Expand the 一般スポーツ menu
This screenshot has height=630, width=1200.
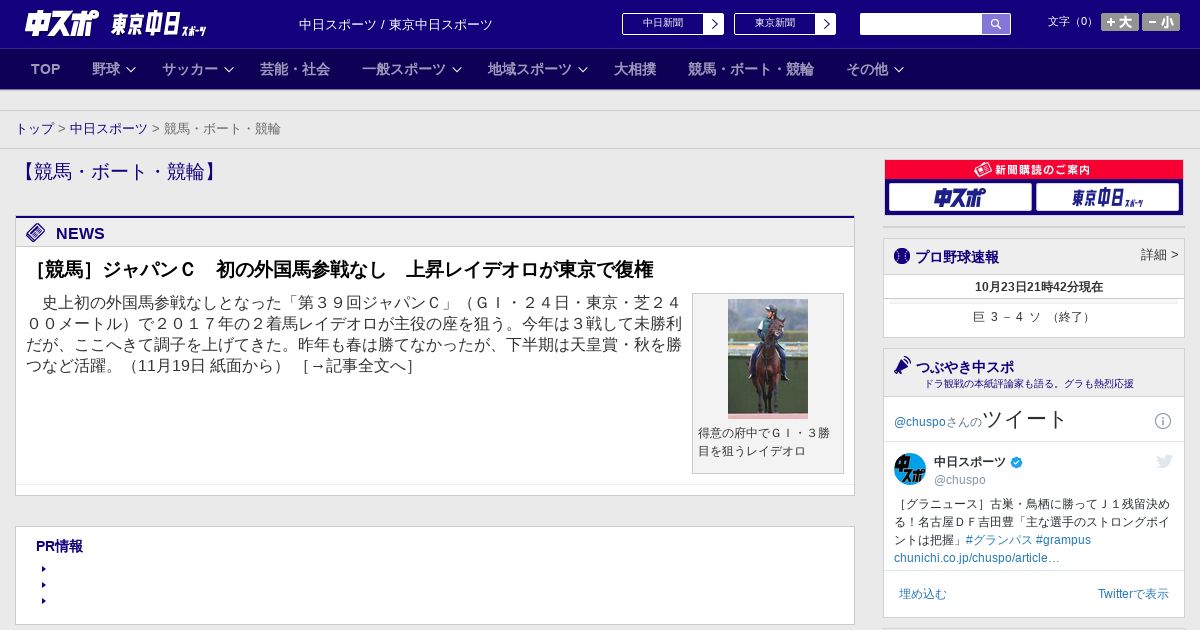tap(412, 69)
